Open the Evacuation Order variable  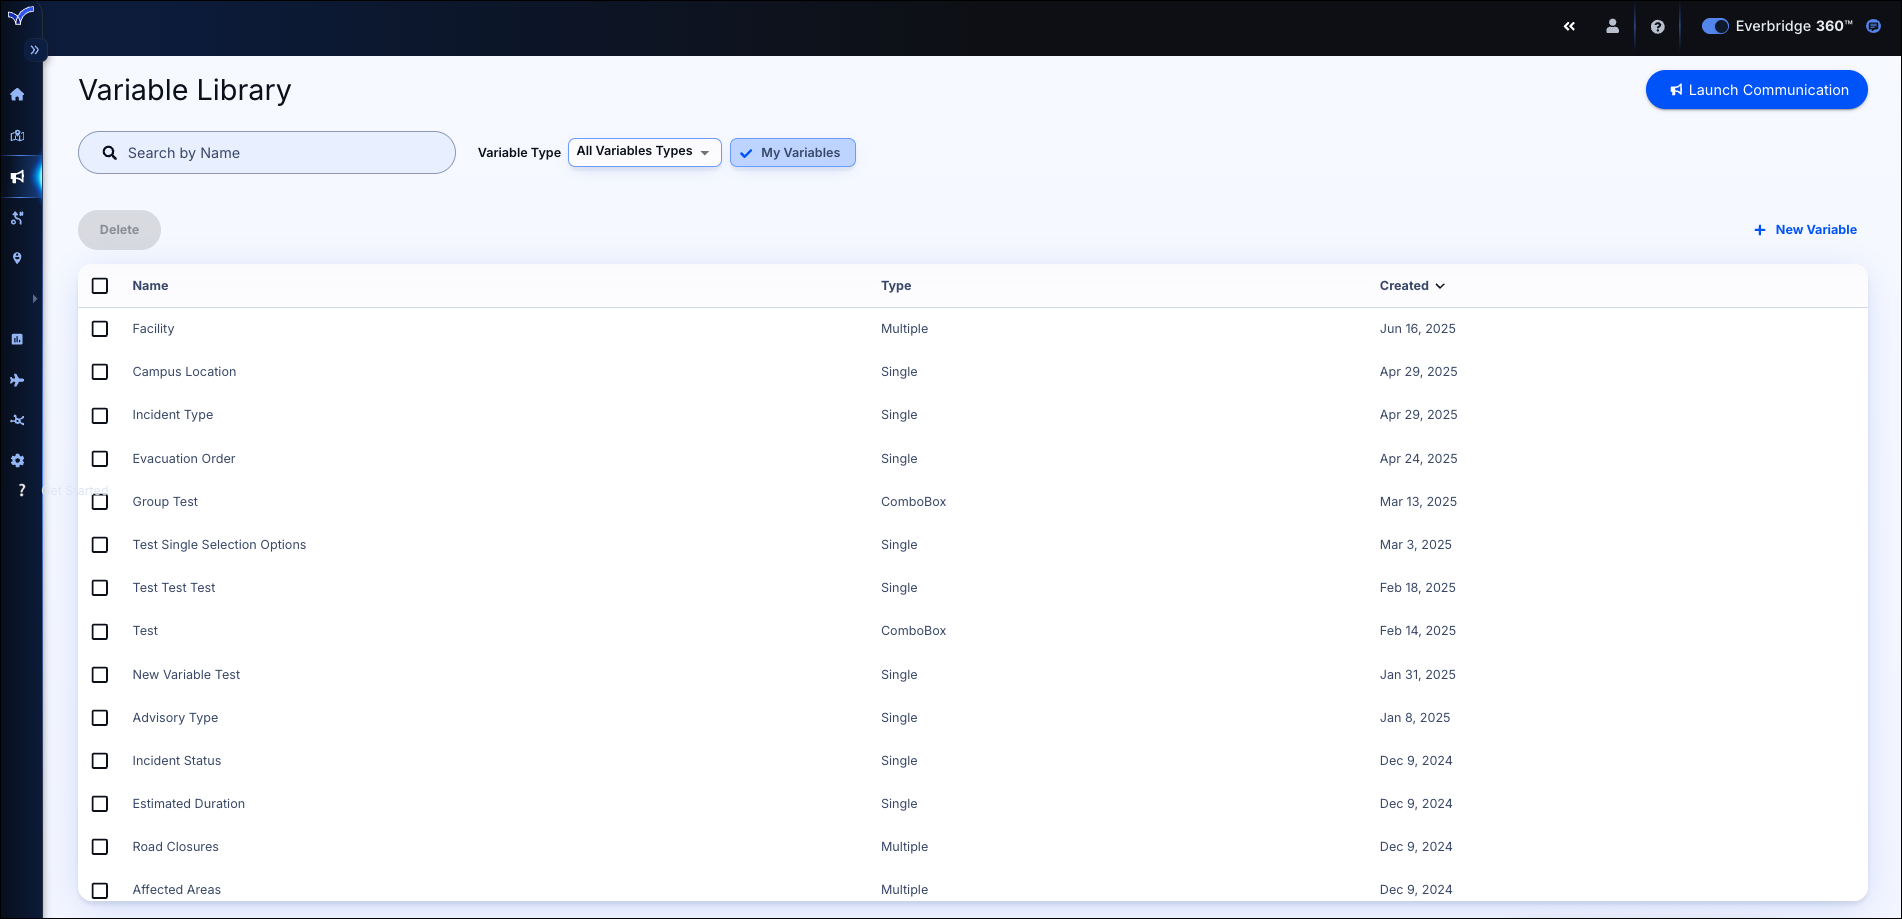(x=184, y=459)
